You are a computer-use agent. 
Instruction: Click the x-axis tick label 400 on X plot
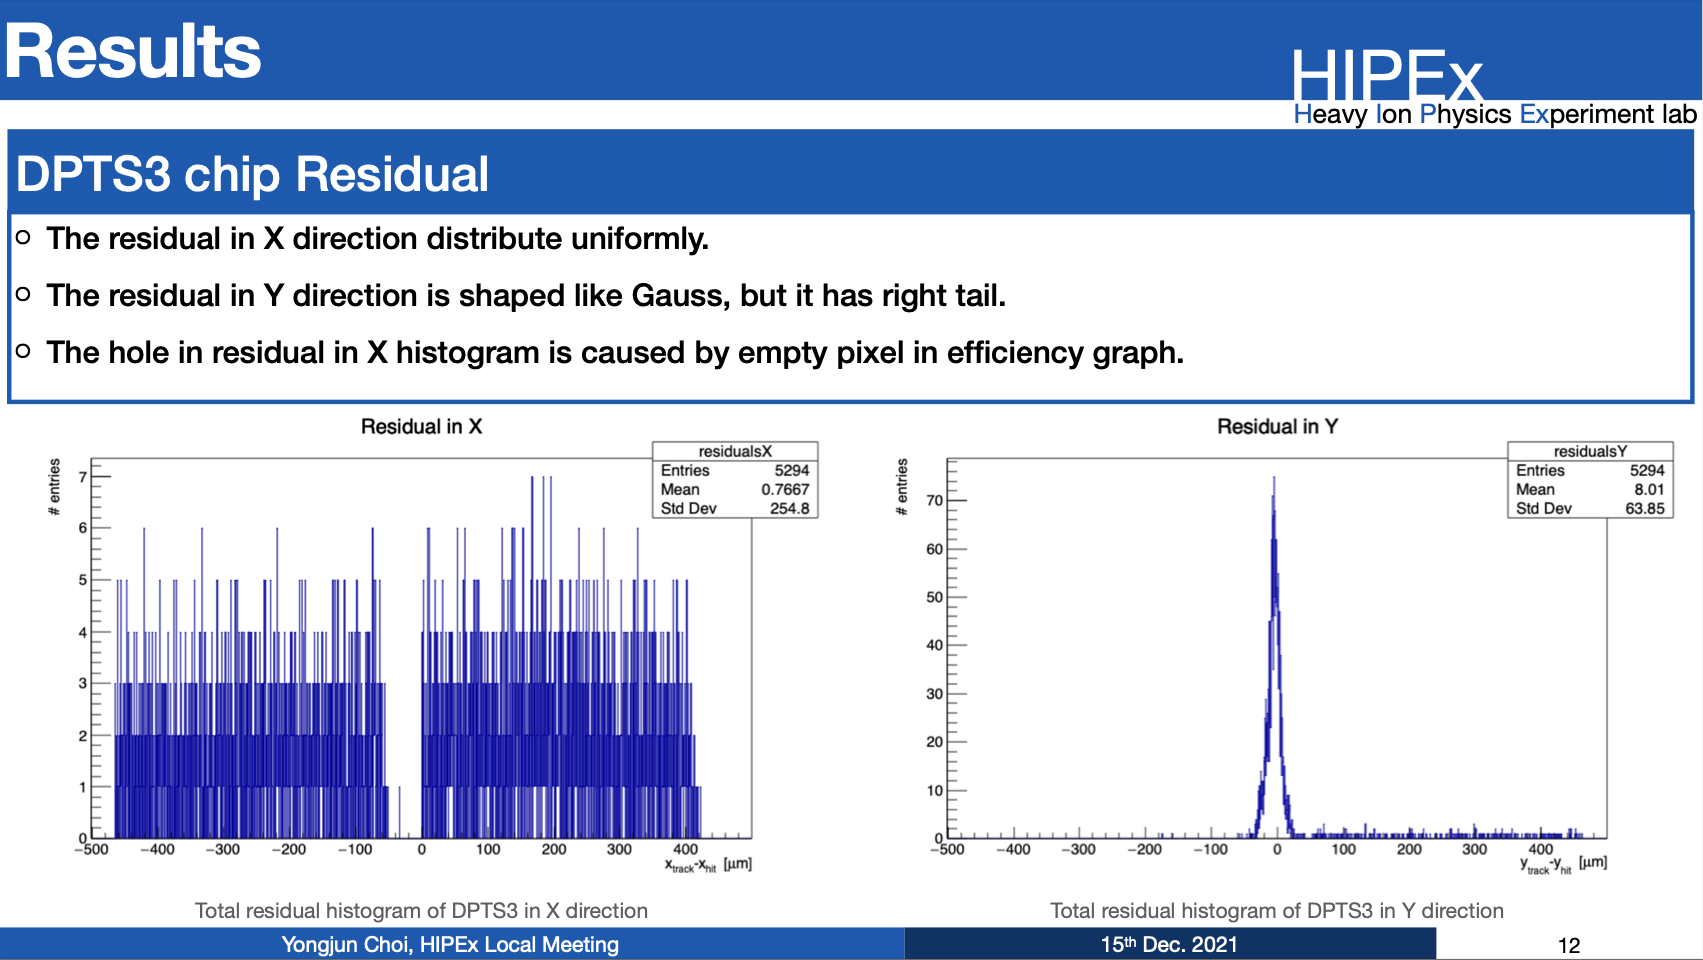coord(685,850)
